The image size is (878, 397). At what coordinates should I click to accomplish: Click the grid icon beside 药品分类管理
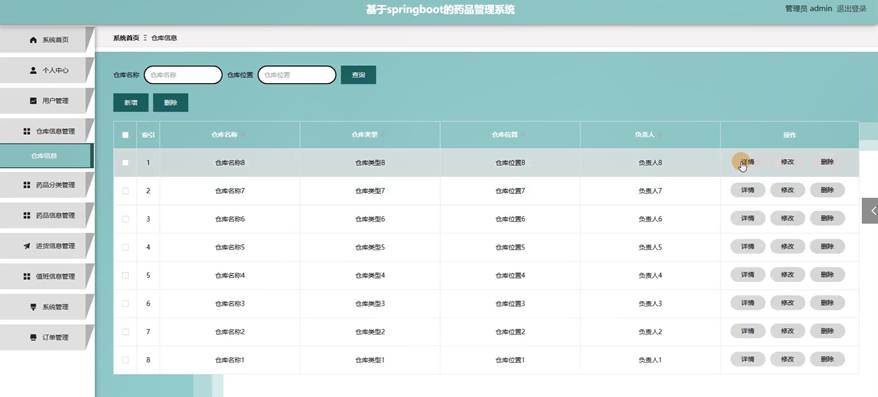click(27, 185)
